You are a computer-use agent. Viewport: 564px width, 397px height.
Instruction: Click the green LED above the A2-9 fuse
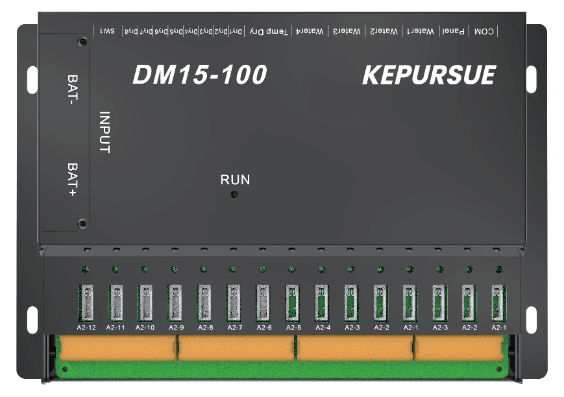click(174, 269)
